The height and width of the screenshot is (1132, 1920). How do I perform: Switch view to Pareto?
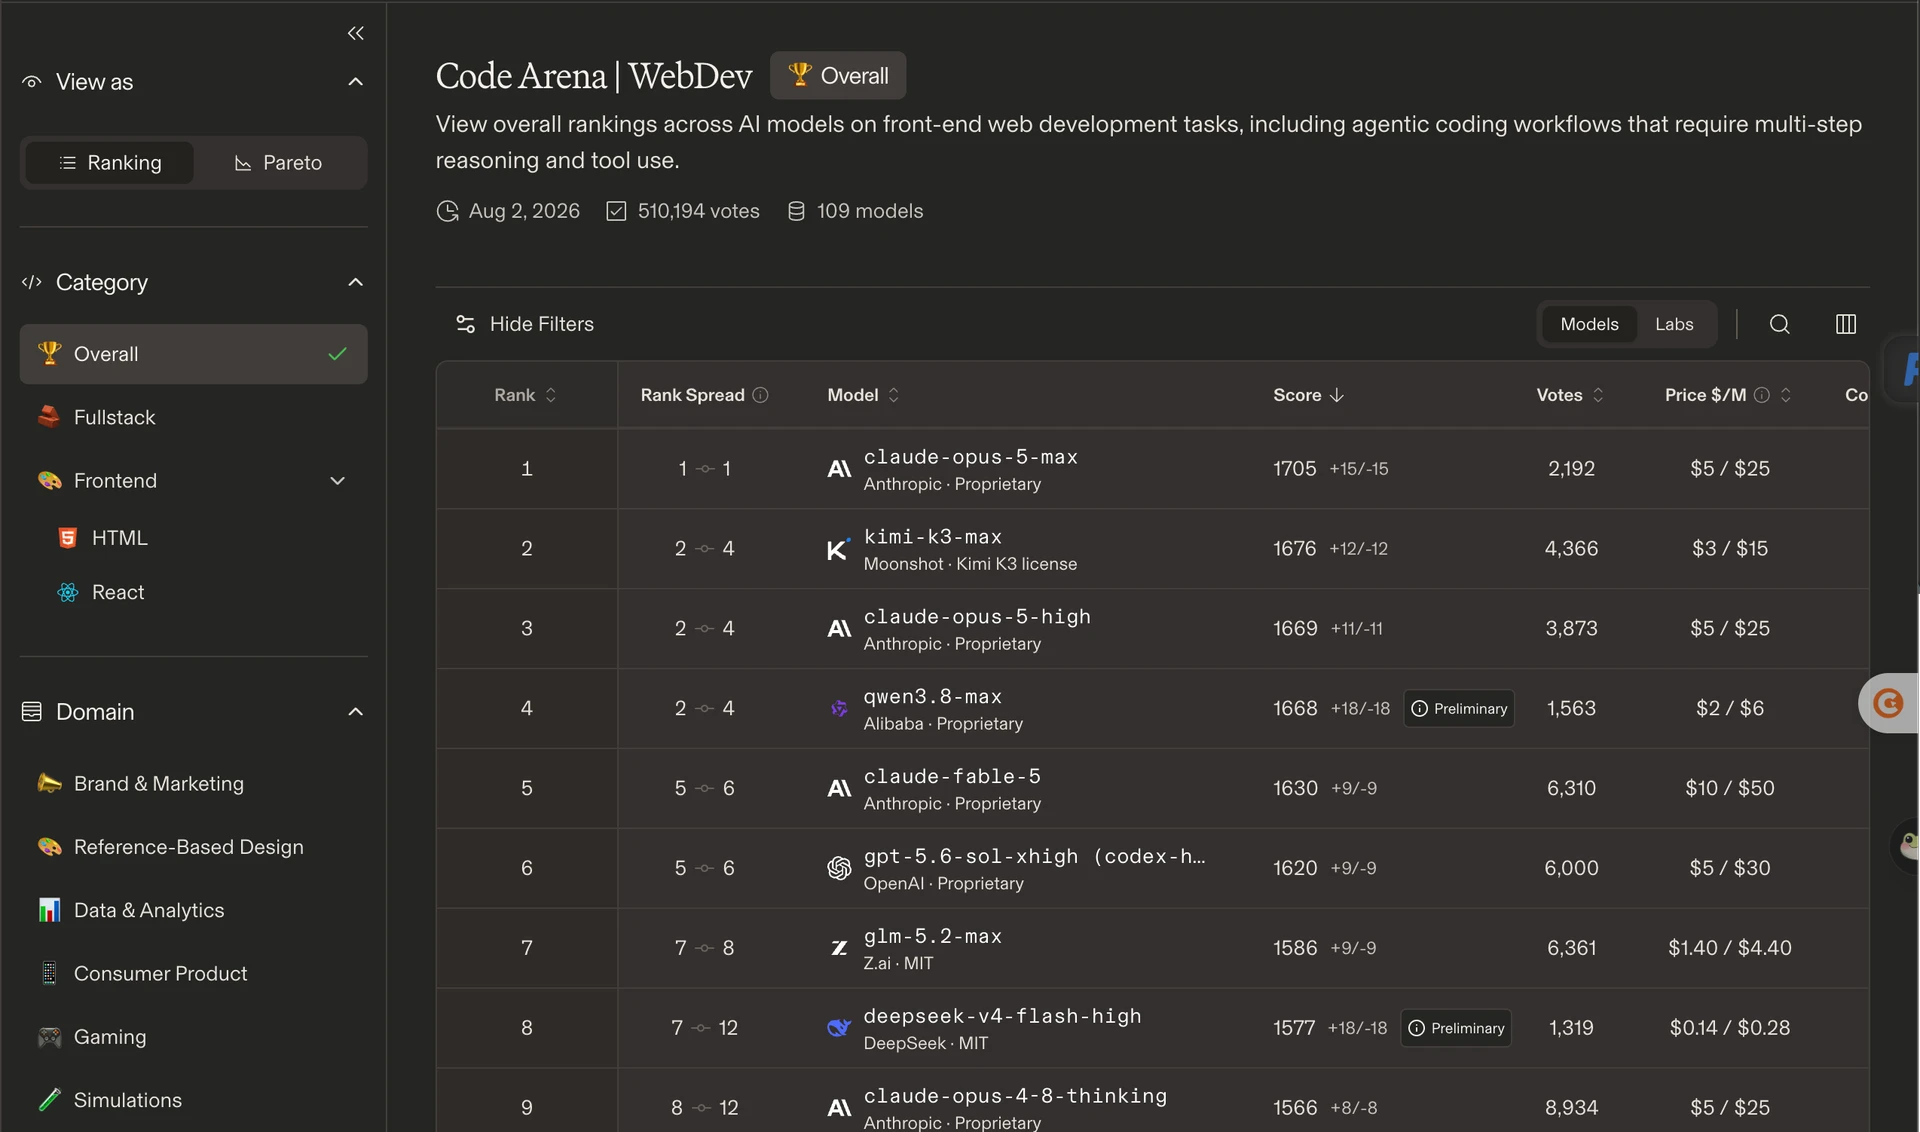coord(279,163)
